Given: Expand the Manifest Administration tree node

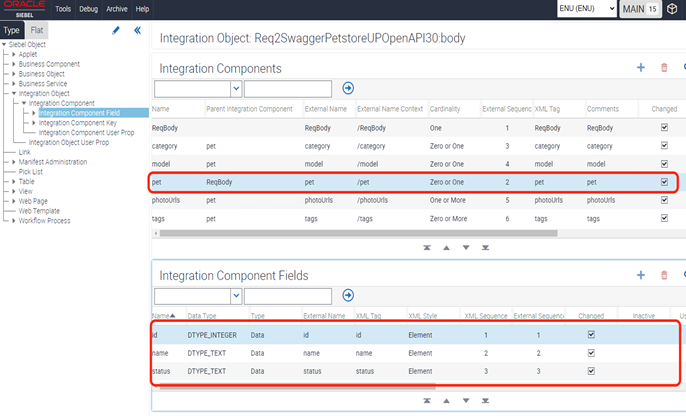Looking at the screenshot, I should (x=14, y=162).
